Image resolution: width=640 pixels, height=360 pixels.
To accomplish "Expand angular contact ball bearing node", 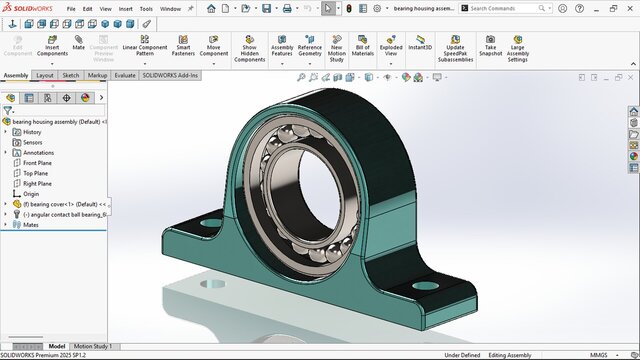I will pyautogui.click(x=6, y=214).
